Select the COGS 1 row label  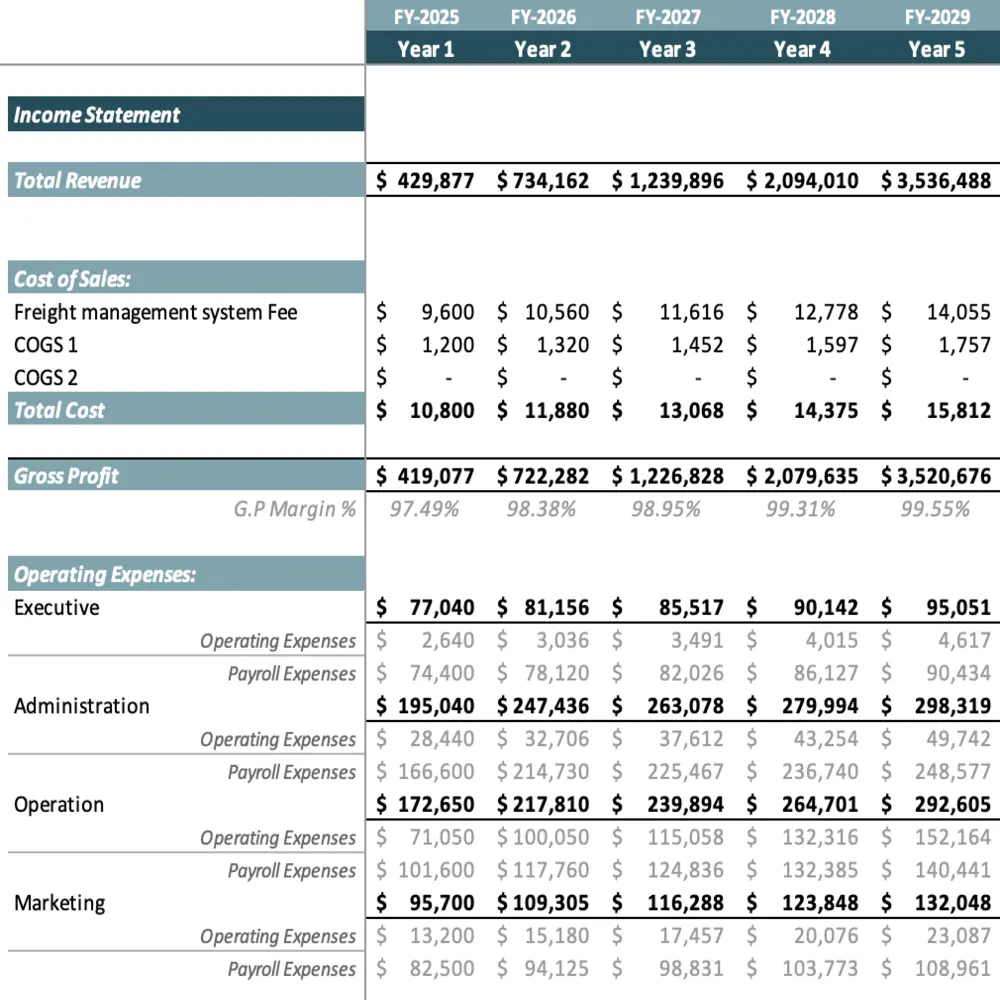click(x=46, y=345)
